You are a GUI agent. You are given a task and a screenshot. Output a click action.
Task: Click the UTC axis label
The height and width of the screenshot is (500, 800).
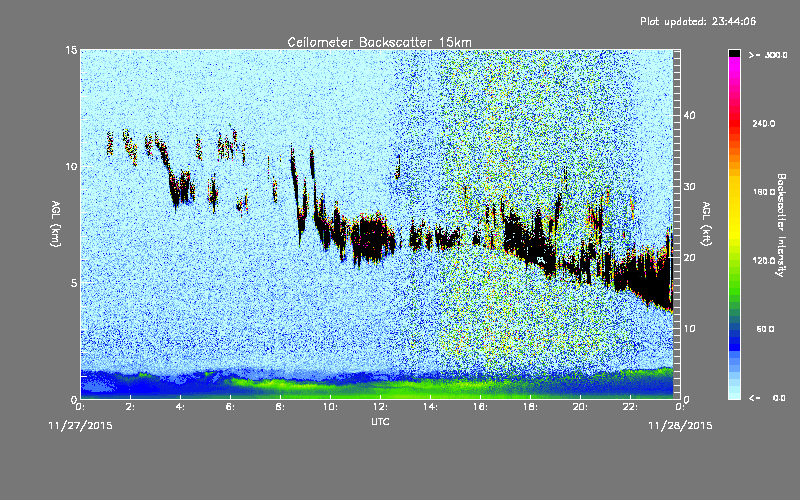tap(380, 421)
